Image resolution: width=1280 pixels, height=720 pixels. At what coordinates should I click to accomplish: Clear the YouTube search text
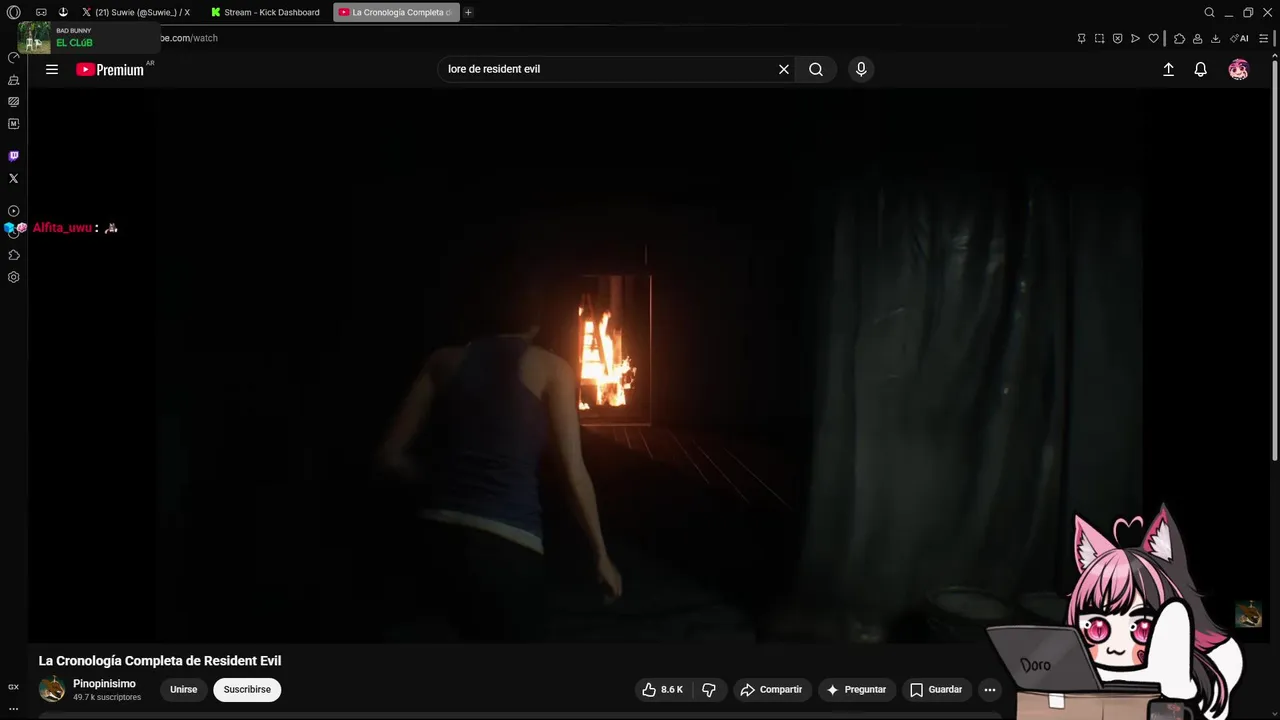click(784, 69)
